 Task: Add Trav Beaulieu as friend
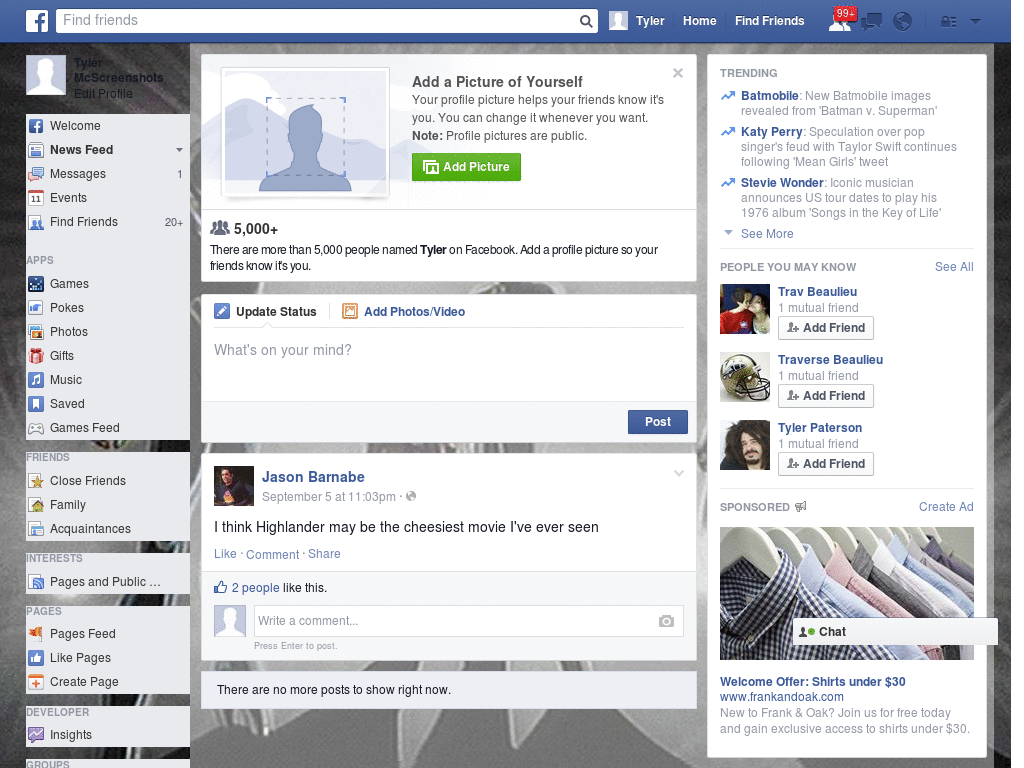point(825,328)
